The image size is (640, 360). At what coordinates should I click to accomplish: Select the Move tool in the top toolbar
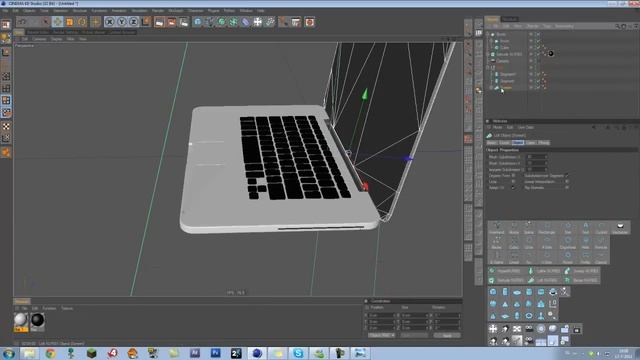click(x=58, y=22)
